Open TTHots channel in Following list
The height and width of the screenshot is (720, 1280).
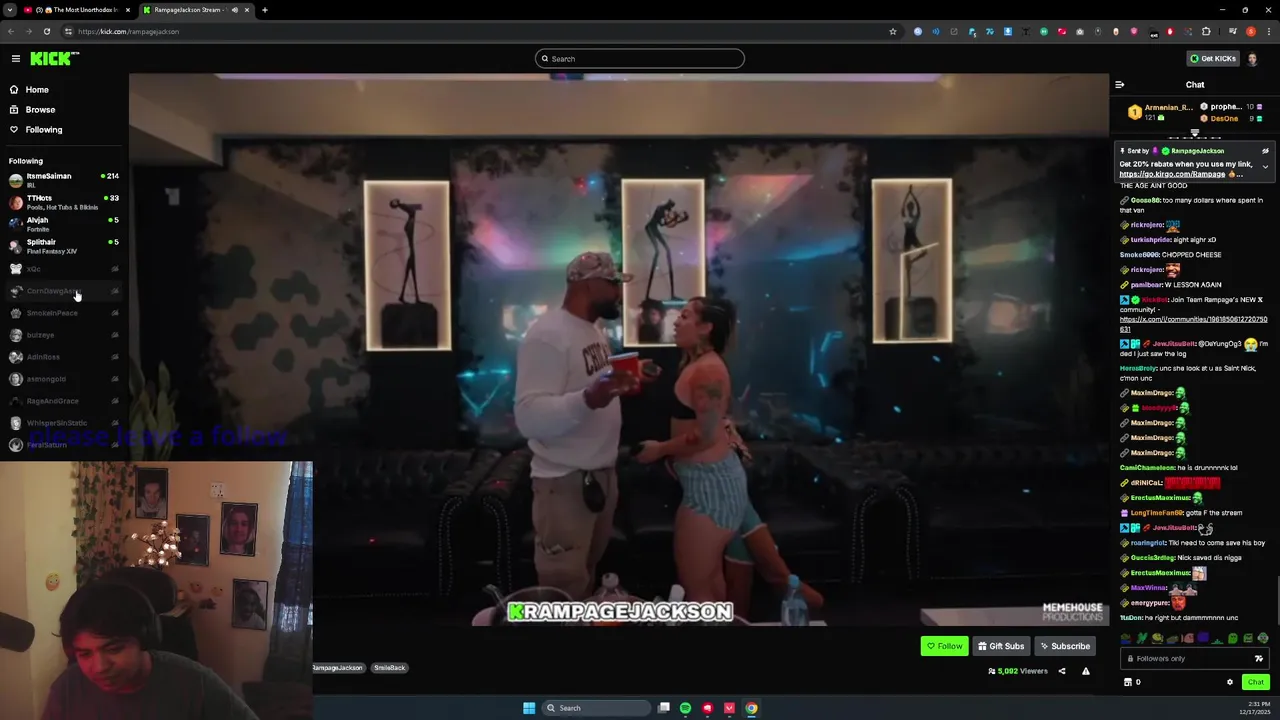(63, 202)
